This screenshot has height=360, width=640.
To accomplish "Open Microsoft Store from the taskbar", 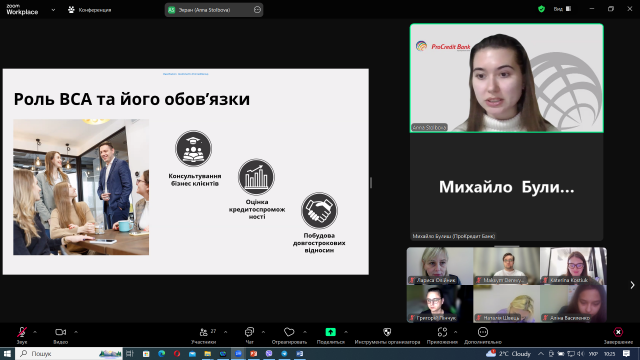I will 146,353.
